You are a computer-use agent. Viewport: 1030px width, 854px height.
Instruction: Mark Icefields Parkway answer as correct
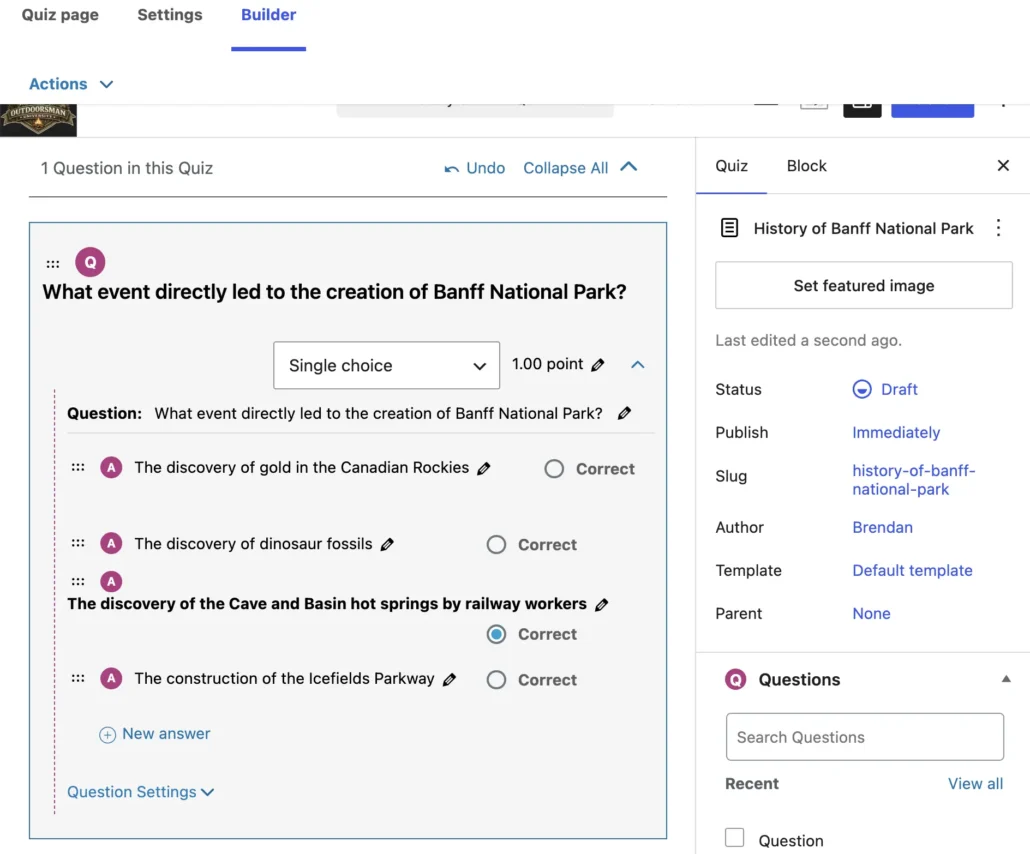(496, 680)
